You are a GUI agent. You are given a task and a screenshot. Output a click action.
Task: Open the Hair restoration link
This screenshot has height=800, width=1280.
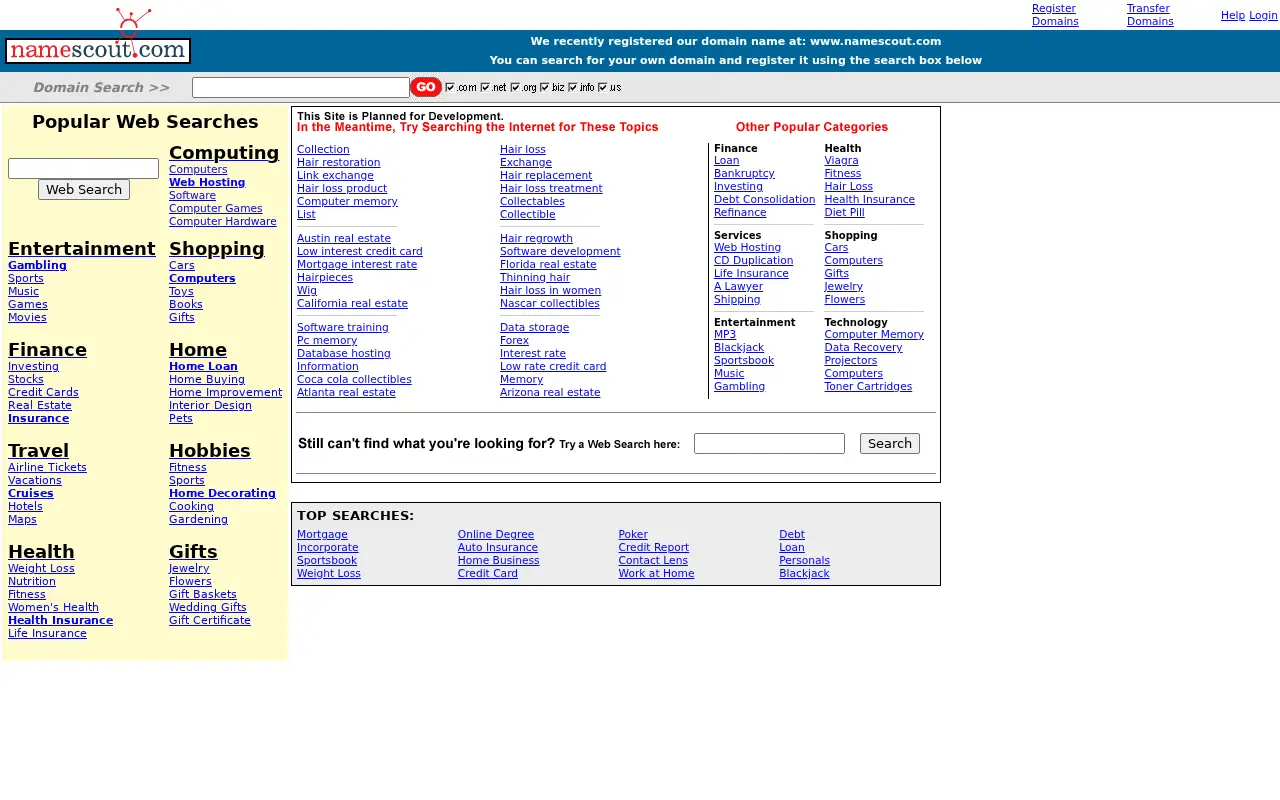click(338, 162)
